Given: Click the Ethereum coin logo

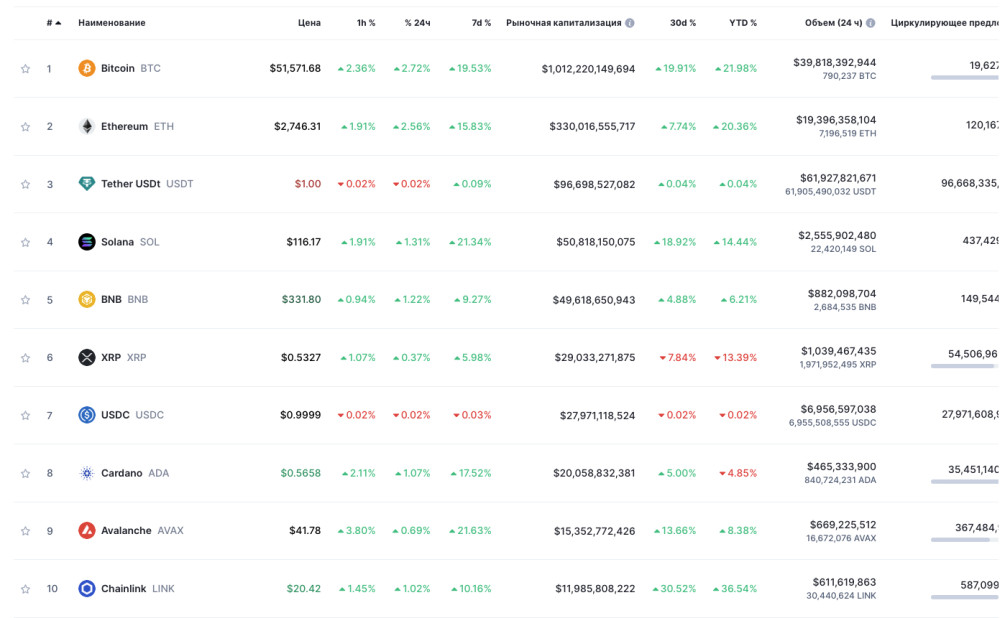Looking at the screenshot, I should click(x=87, y=126).
